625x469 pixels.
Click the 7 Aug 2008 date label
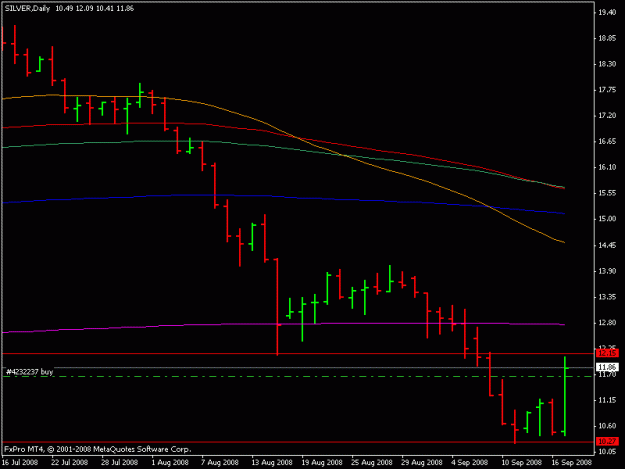(x=220, y=462)
